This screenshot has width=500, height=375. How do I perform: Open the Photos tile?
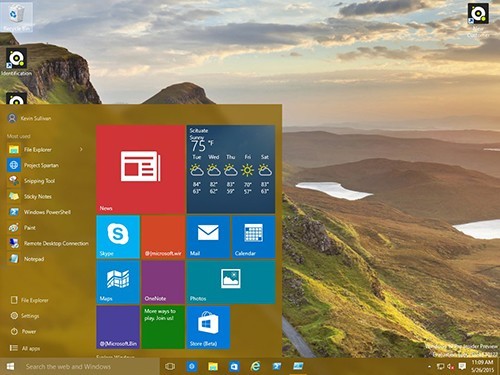231,282
